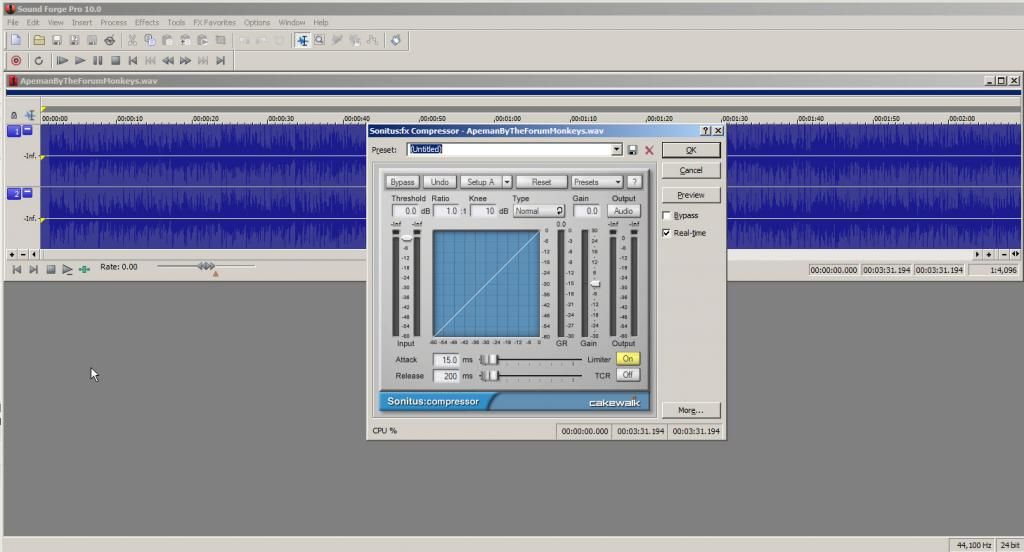Select the Magnify tool in toolbar
1024x552 pixels.
tap(319, 40)
